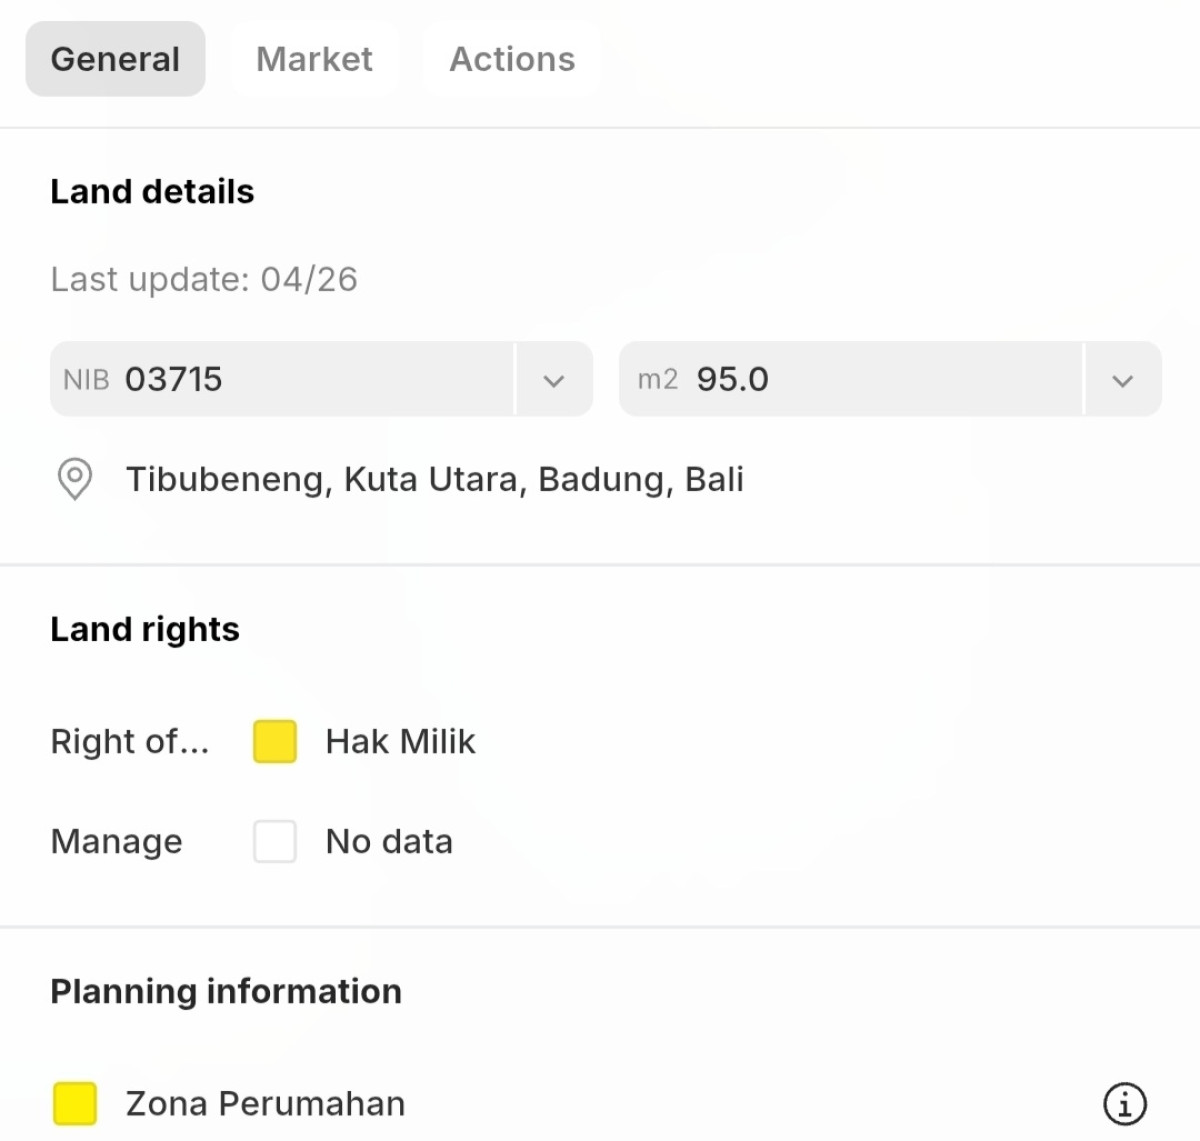Viewport: 1200px width, 1141px height.
Task: Click the Tibubeneng, Kuta Utara address text
Action: 435,479
